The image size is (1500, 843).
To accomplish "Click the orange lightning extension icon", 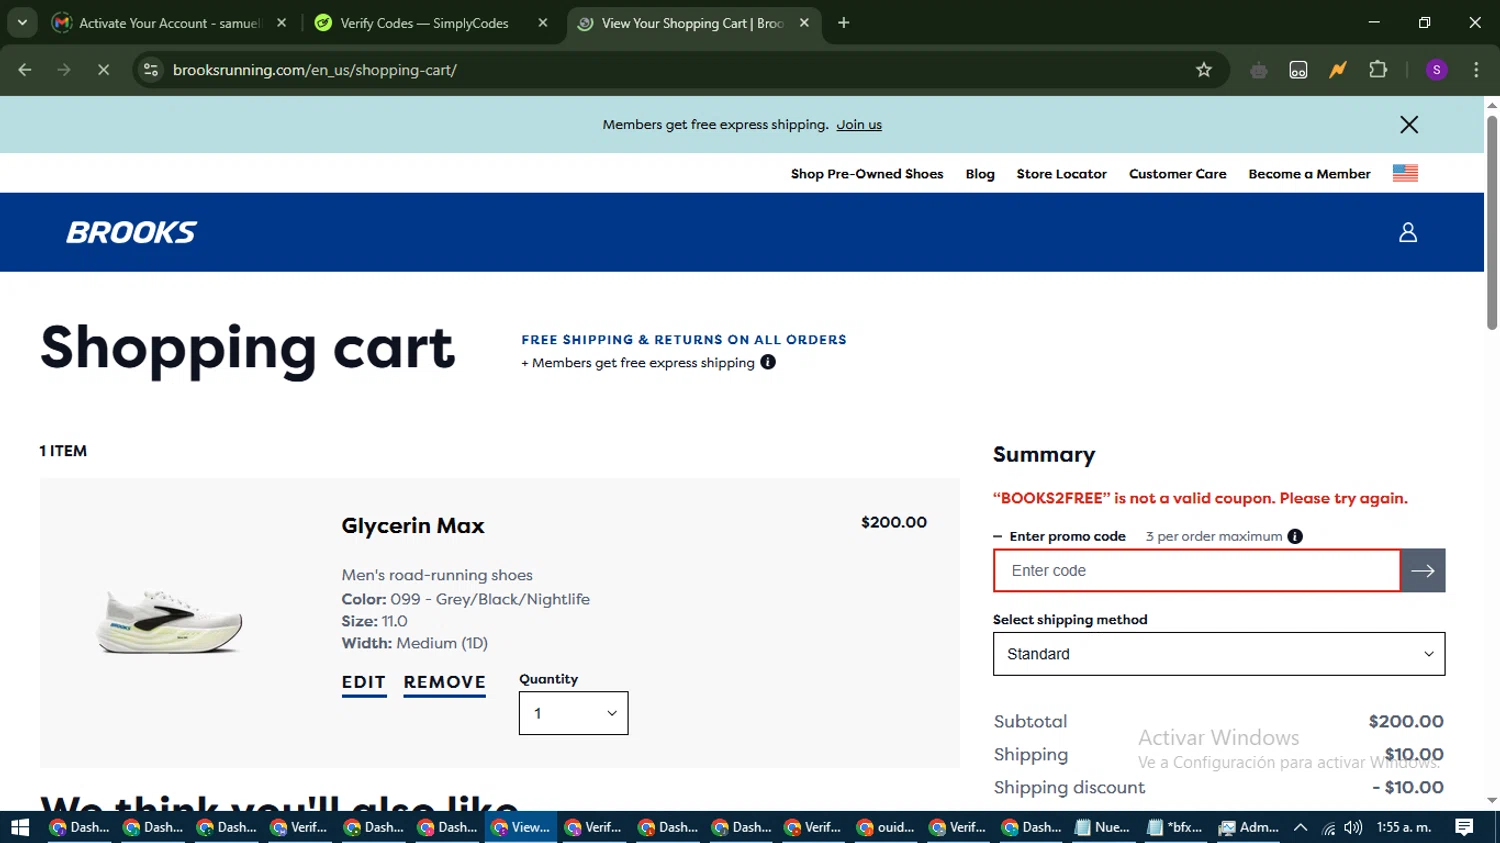I will [x=1338, y=69].
